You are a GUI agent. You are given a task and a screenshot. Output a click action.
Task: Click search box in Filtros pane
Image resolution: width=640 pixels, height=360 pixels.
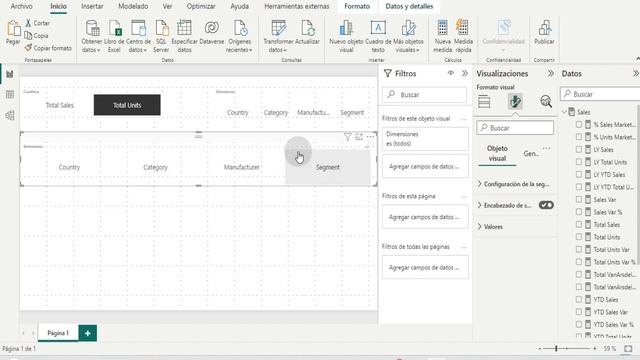click(424, 95)
